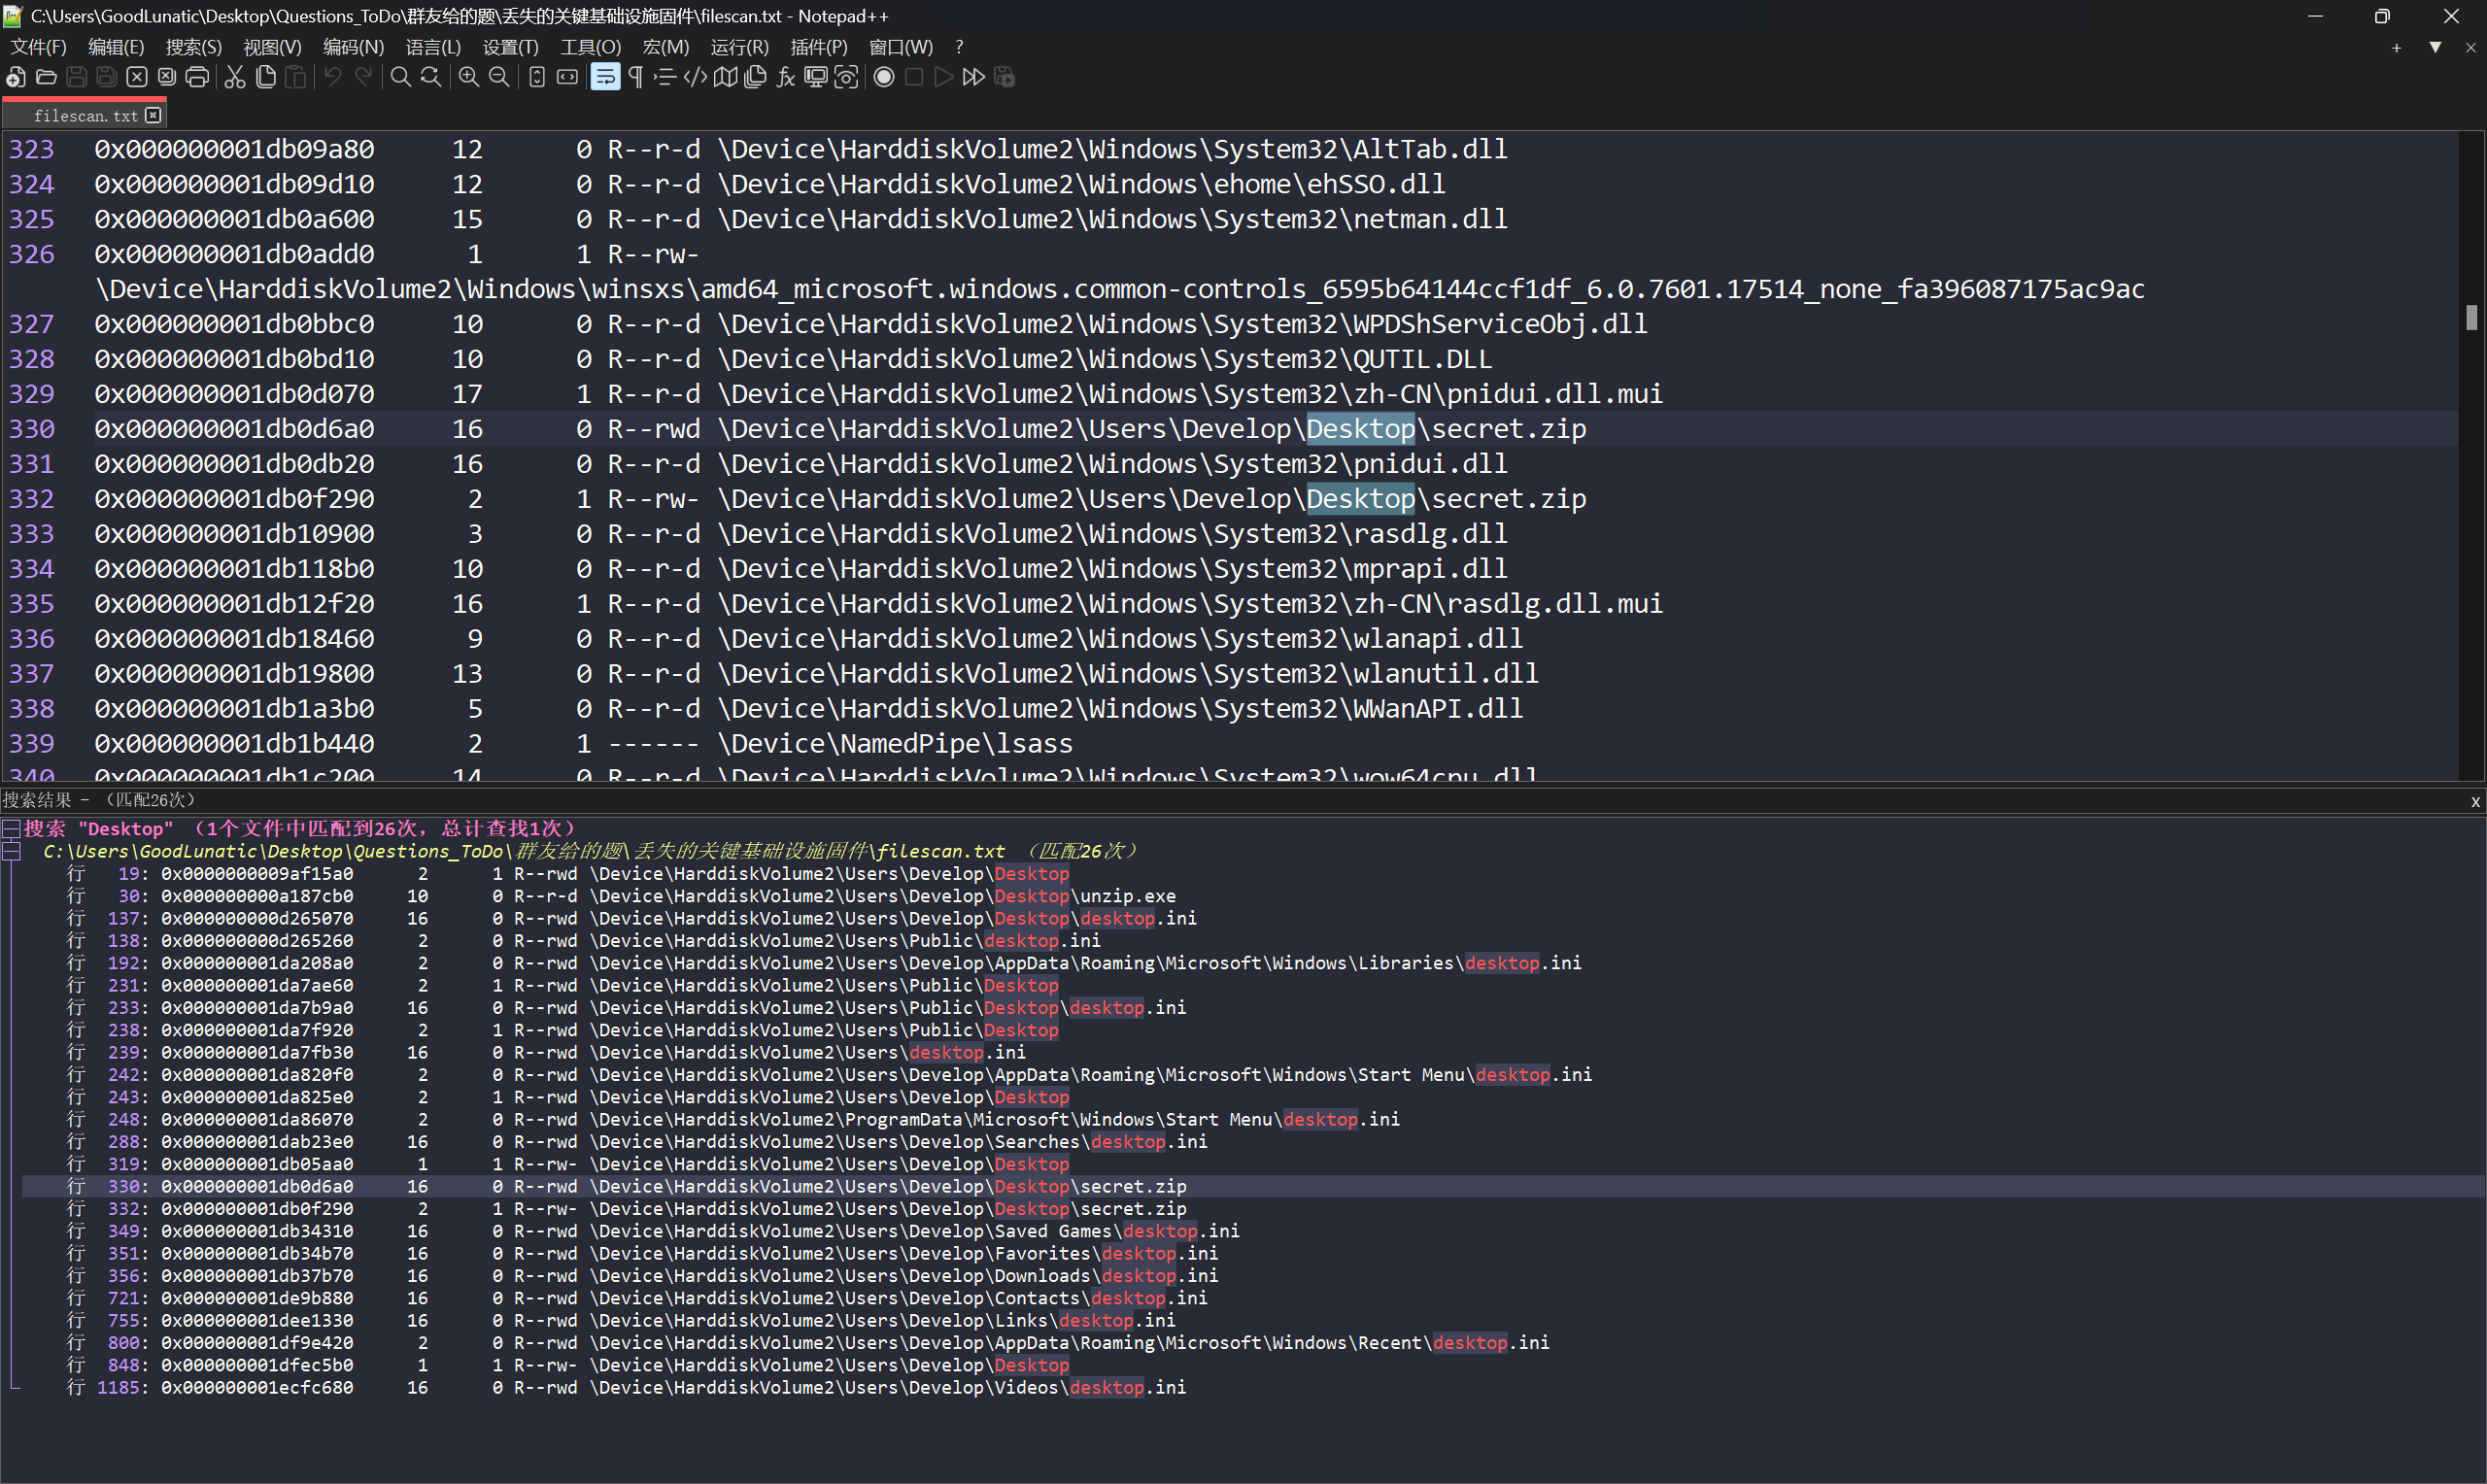Select result line 349 Saved Games desktop.ini

click(652, 1231)
